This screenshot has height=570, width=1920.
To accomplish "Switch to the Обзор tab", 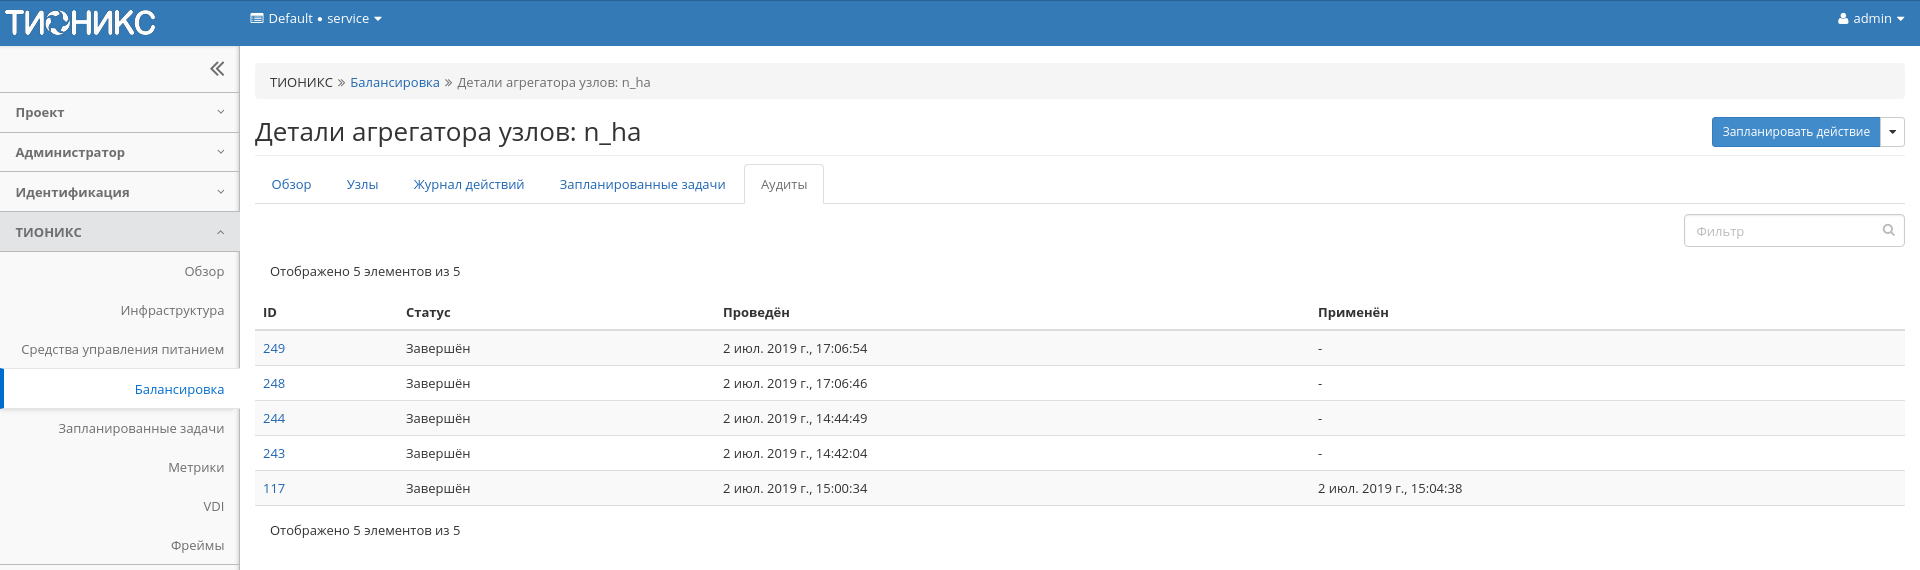I will tap(291, 185).
